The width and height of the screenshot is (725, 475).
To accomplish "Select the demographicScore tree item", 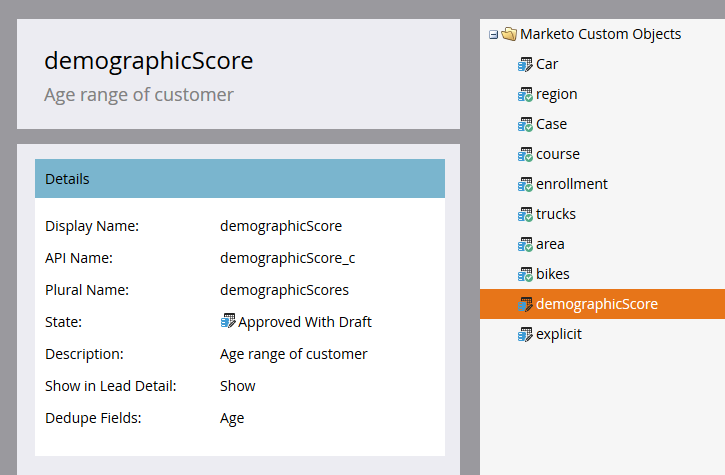I will [596, 304].
